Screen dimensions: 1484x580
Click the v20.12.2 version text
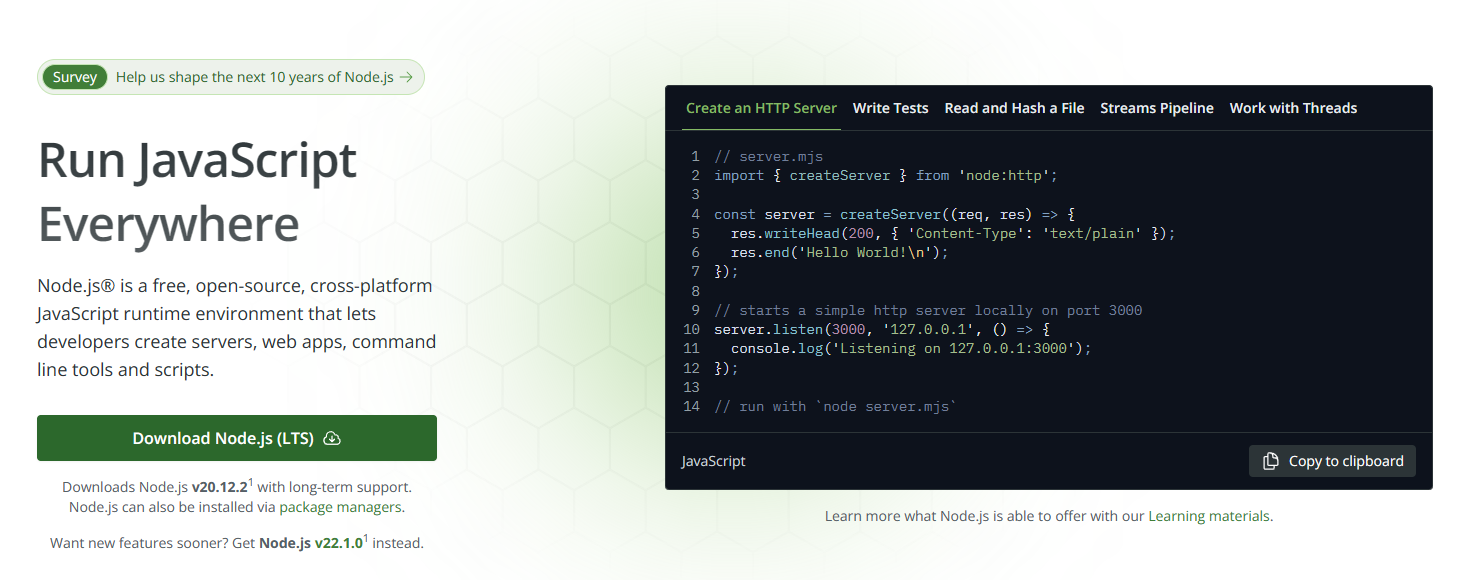[x=220, y=487]
